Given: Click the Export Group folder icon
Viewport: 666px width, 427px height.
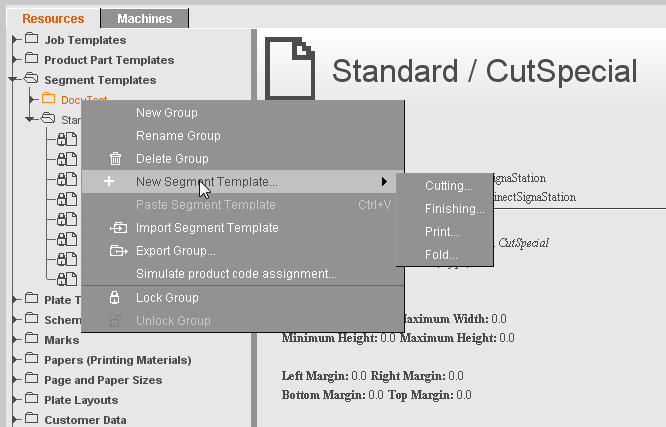Looking at the screenshot, I should tap(117, 251).
